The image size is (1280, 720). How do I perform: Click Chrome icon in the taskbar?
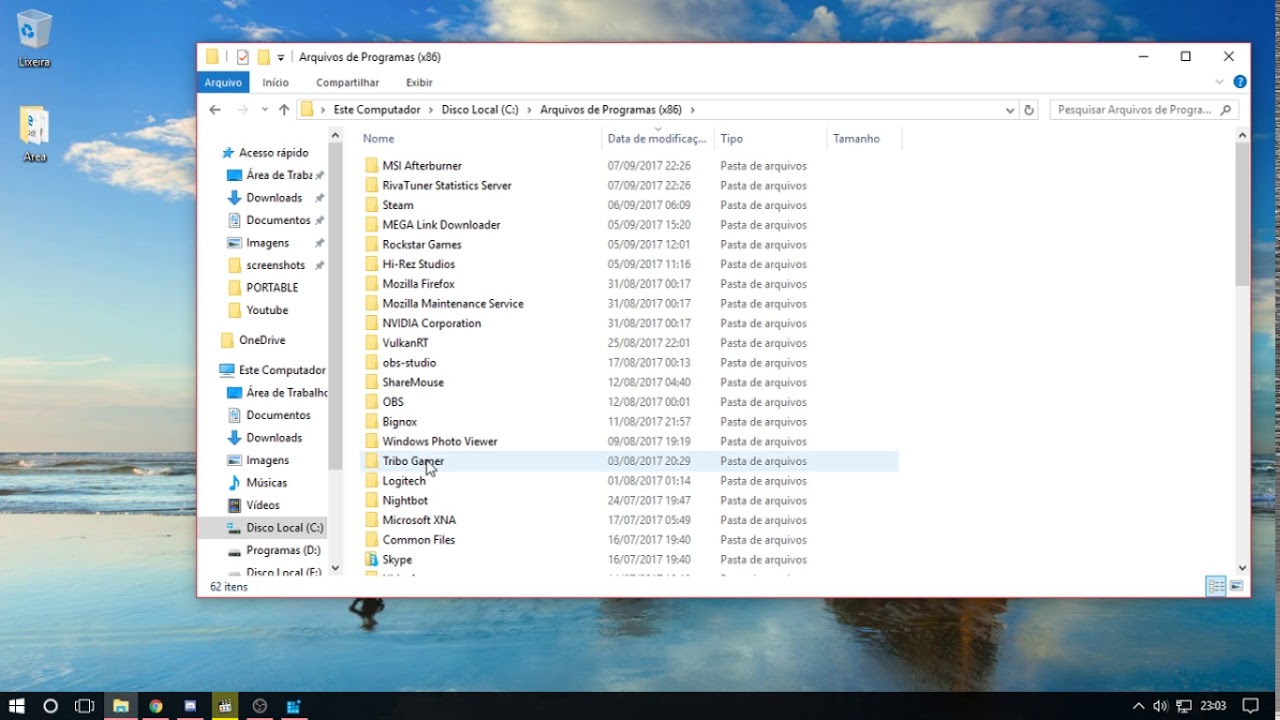click(x=156, y=706)
